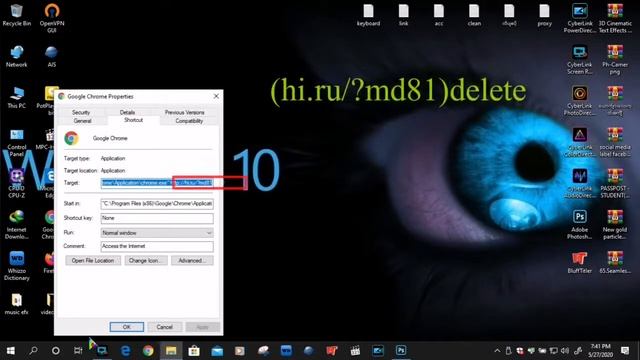This screenshot has width=640, height=360.
Task: Select CyberLink Screen Recorder desktop shortcut
Action: [x=580, y=60]
